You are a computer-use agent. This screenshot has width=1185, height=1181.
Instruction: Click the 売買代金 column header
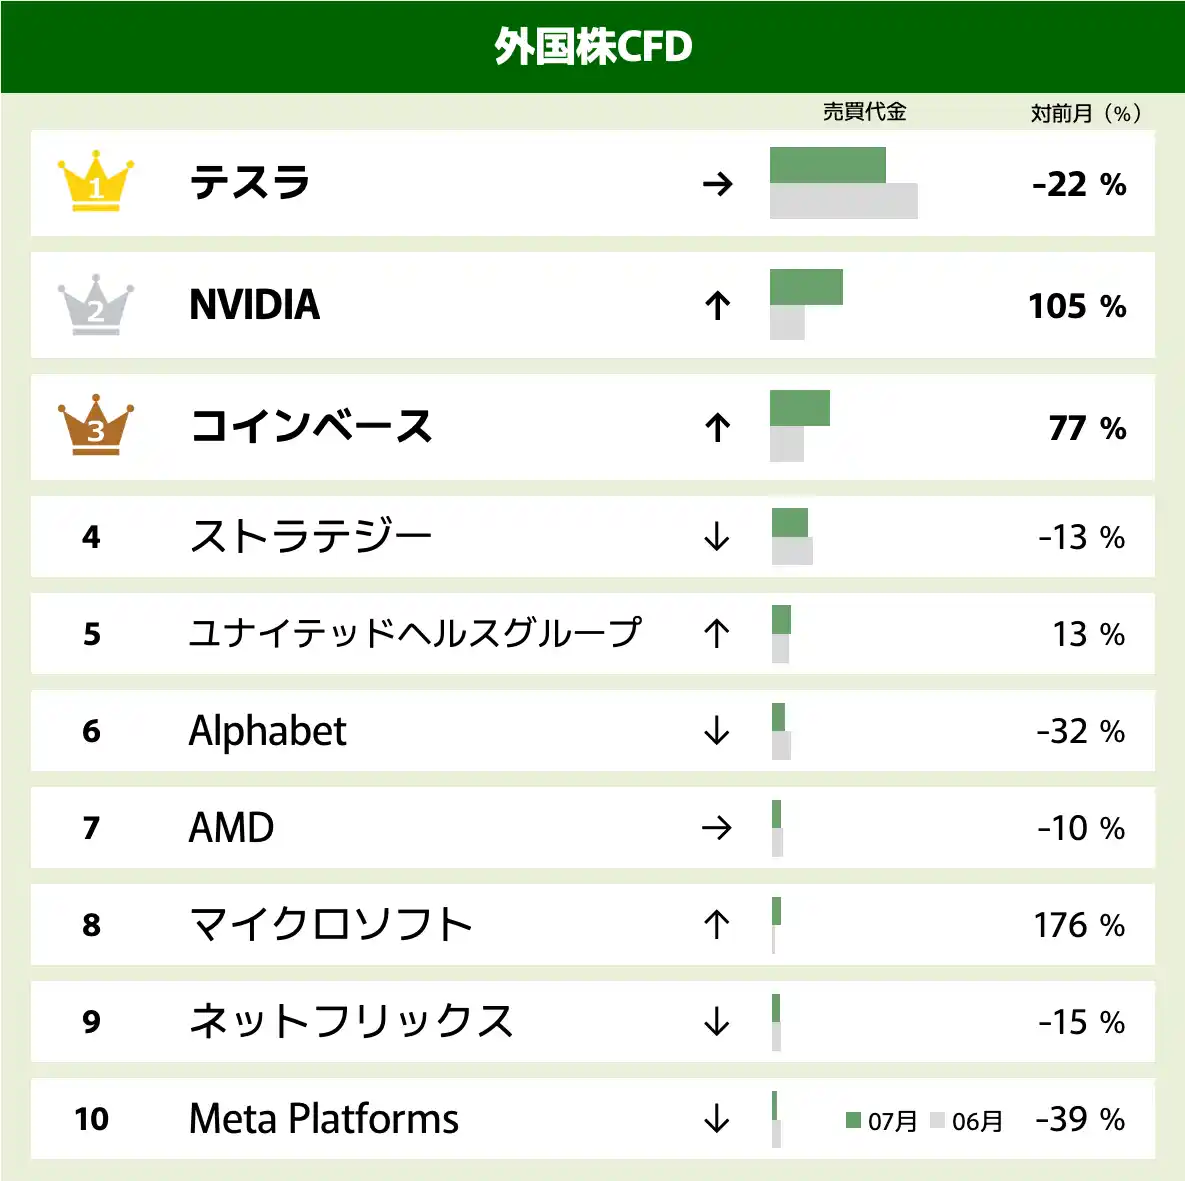point(864,112)
